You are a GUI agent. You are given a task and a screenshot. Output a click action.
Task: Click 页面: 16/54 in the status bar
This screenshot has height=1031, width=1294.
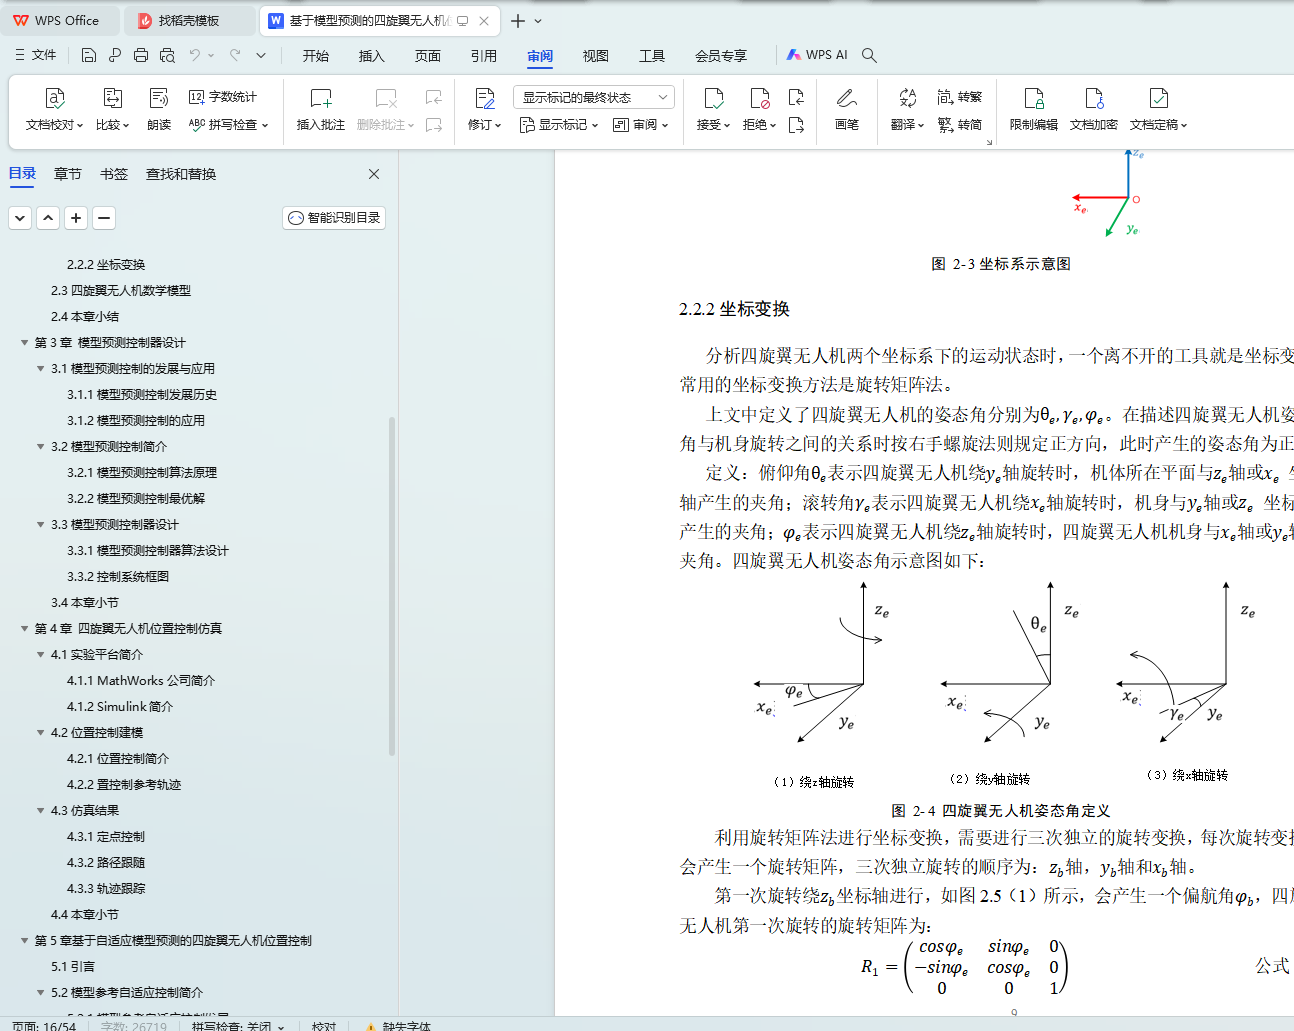(x=44, y=1026)
